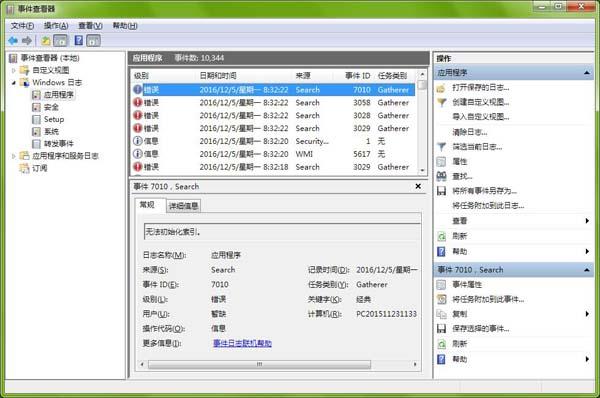This screenshot has height=398, width=600.
Task: Open the 事件日志联机帮助 link
Action: click(242, 343)
